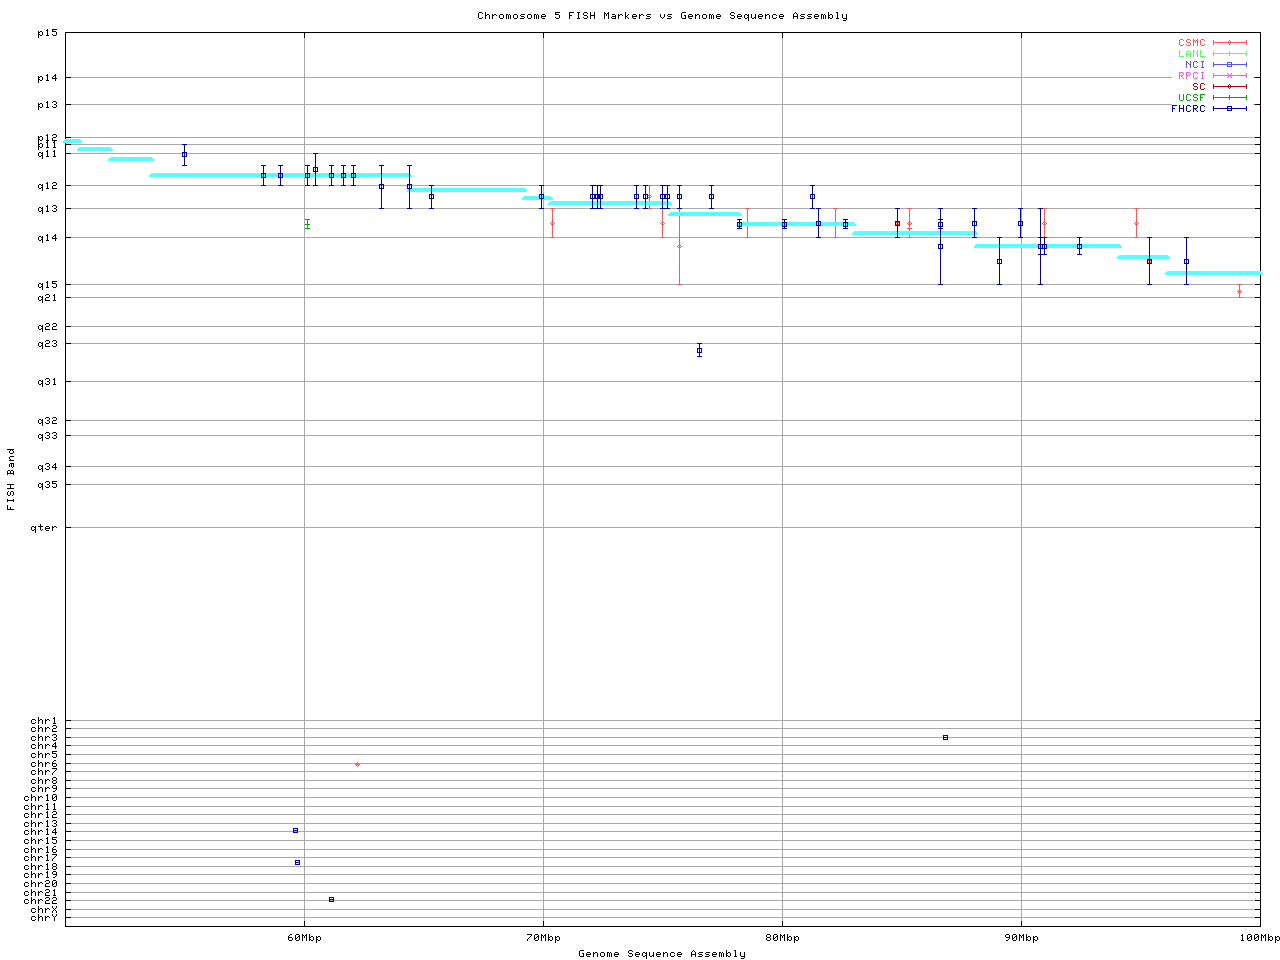Viewport: 1280px width, 960px height.
Task: Select the red data marker on chr6 row
Action: click(357, 764)
